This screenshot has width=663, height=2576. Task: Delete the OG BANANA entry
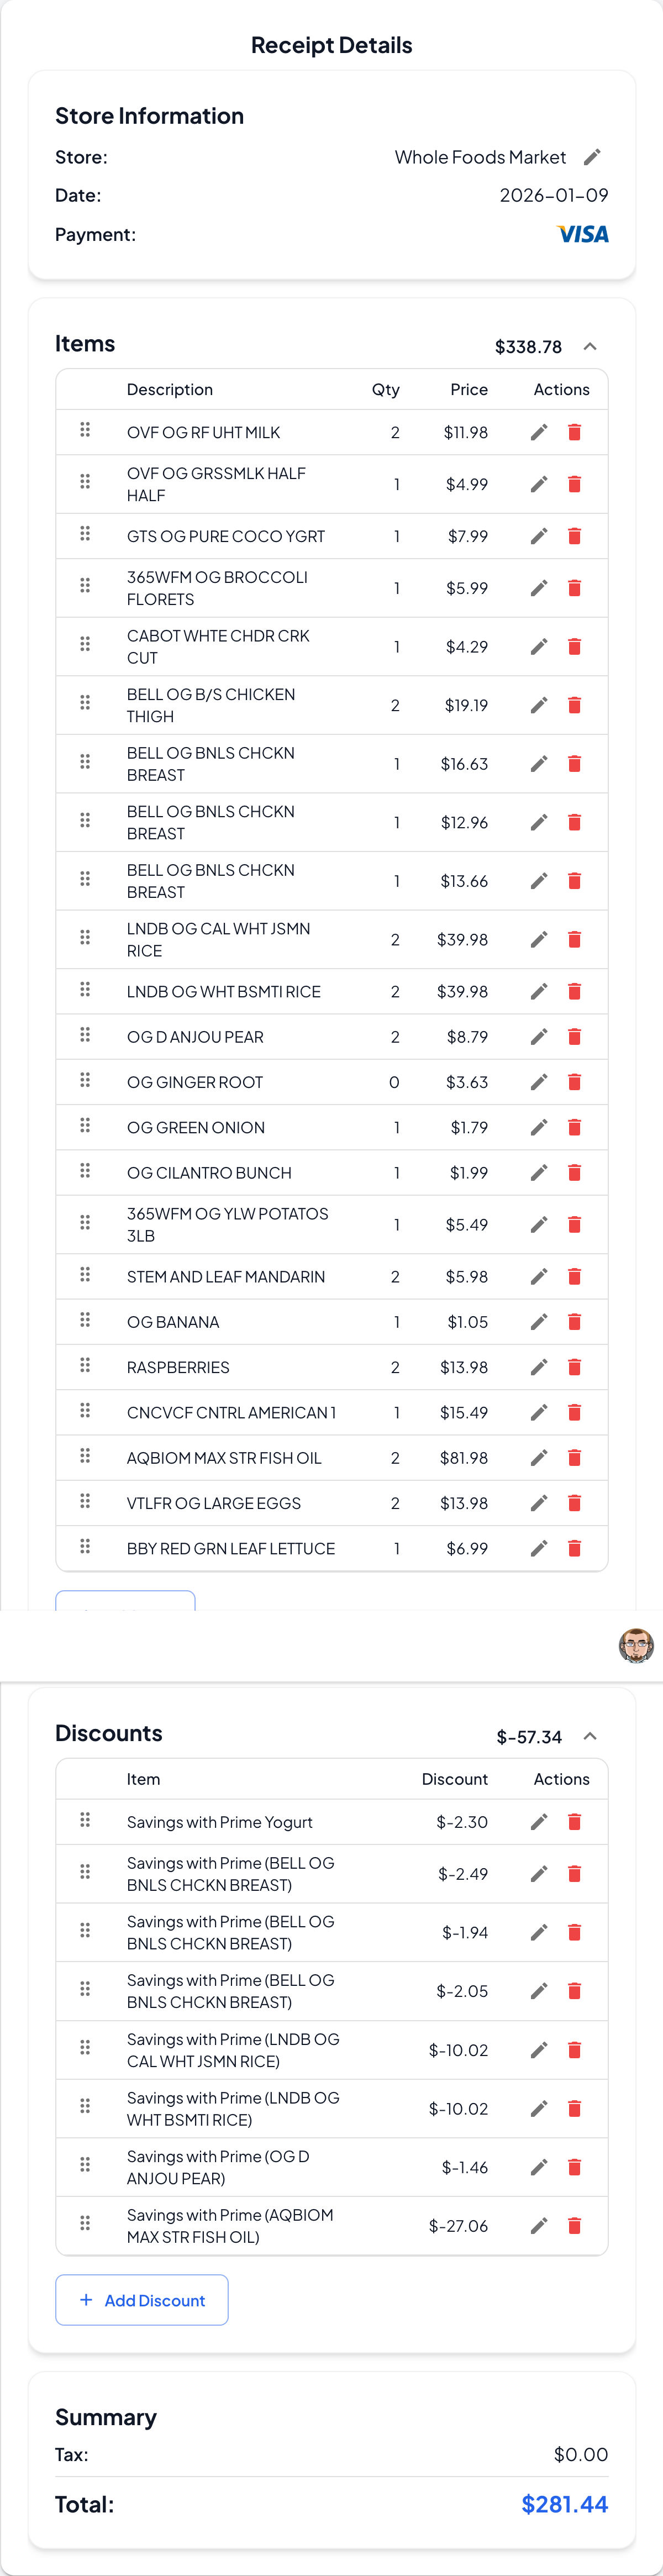click(x=575, y=1322)
